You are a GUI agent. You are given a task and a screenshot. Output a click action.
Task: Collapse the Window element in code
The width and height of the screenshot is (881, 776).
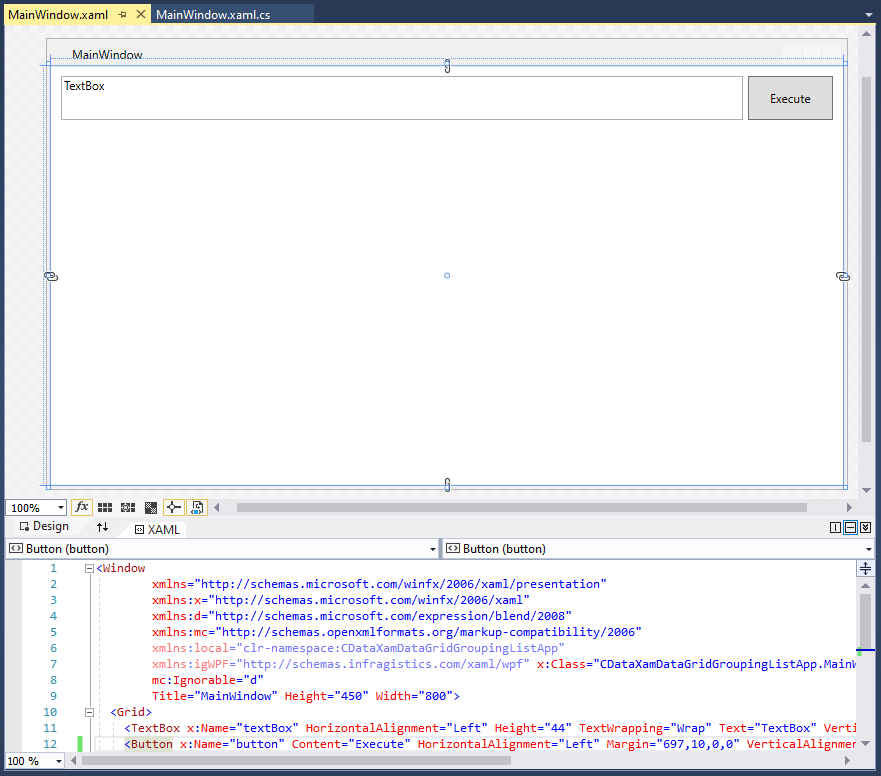coord(90,568)
